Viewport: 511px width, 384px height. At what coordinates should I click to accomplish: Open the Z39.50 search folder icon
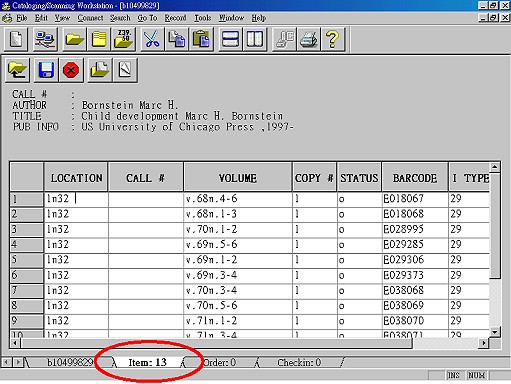pyautogui.click(x=123, y=39)
